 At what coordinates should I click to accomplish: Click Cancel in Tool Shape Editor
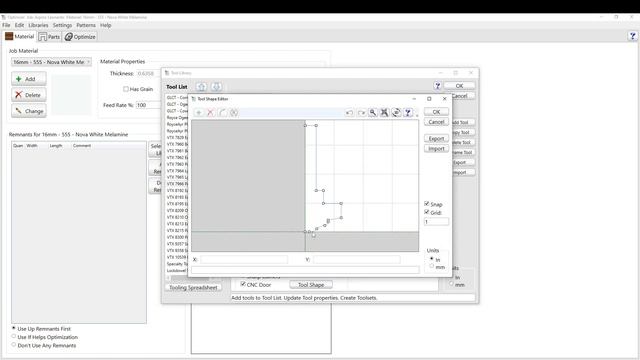(436, 122)
